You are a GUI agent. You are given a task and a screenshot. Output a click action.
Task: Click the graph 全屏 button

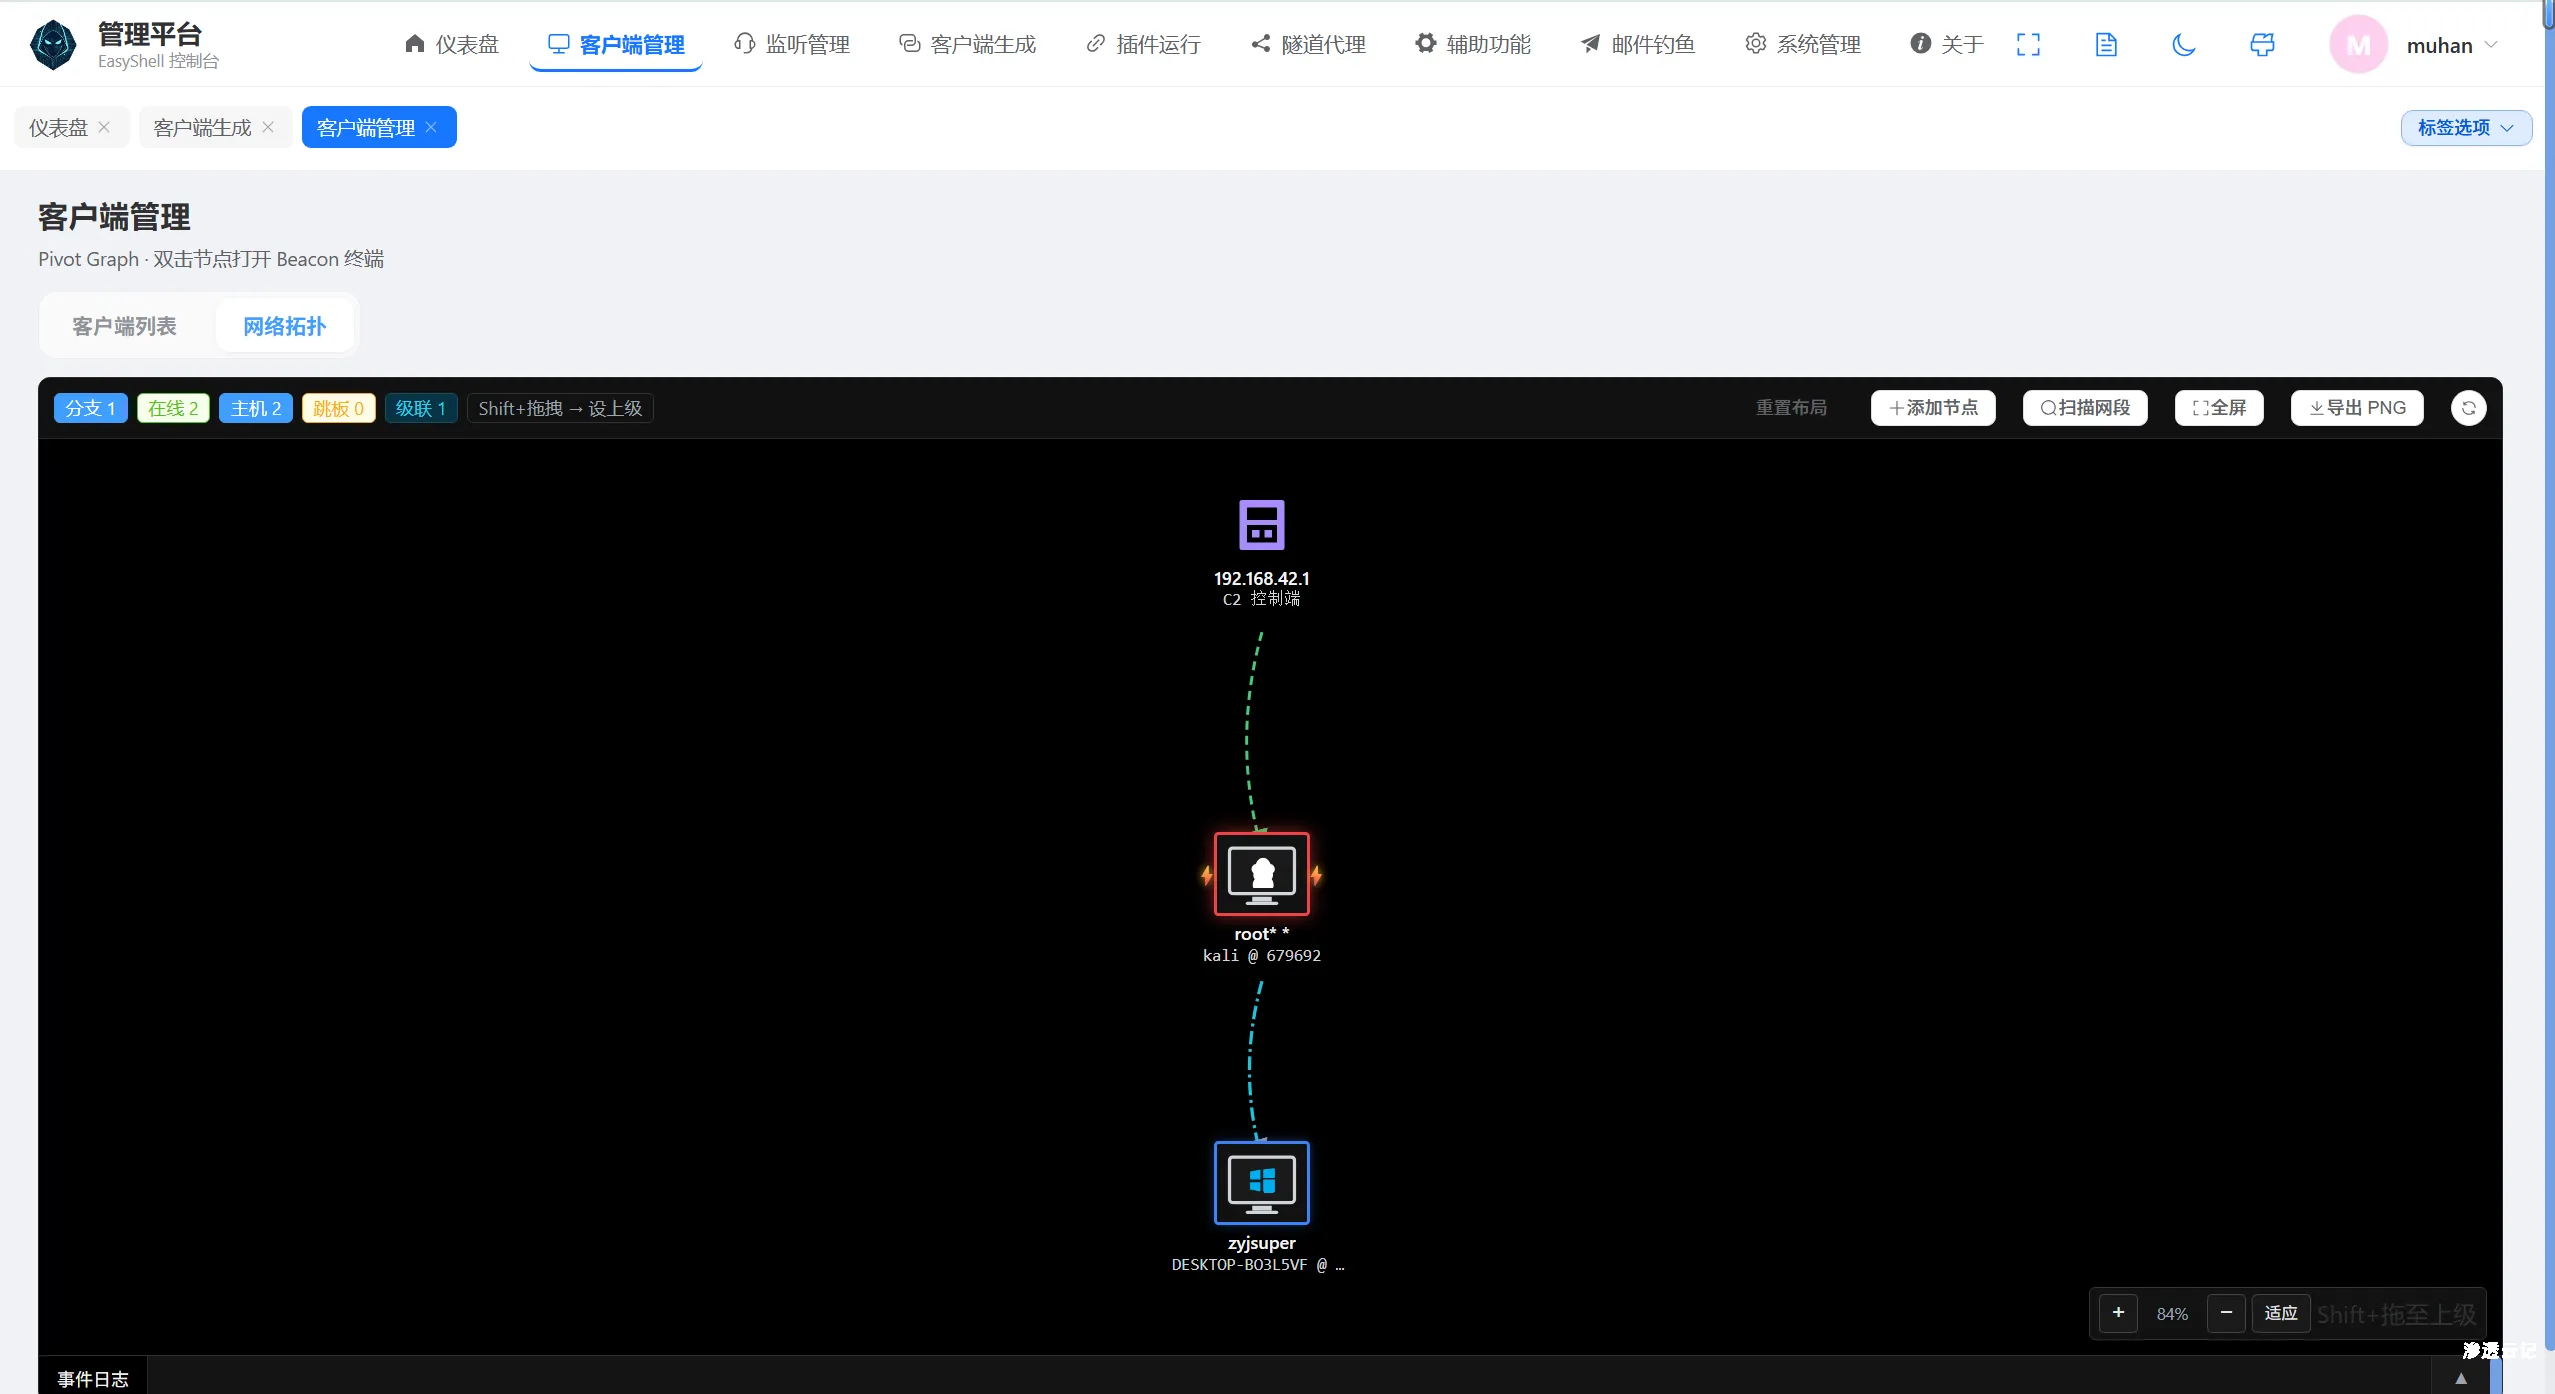pyautogui.click(x=2219, y=408)
